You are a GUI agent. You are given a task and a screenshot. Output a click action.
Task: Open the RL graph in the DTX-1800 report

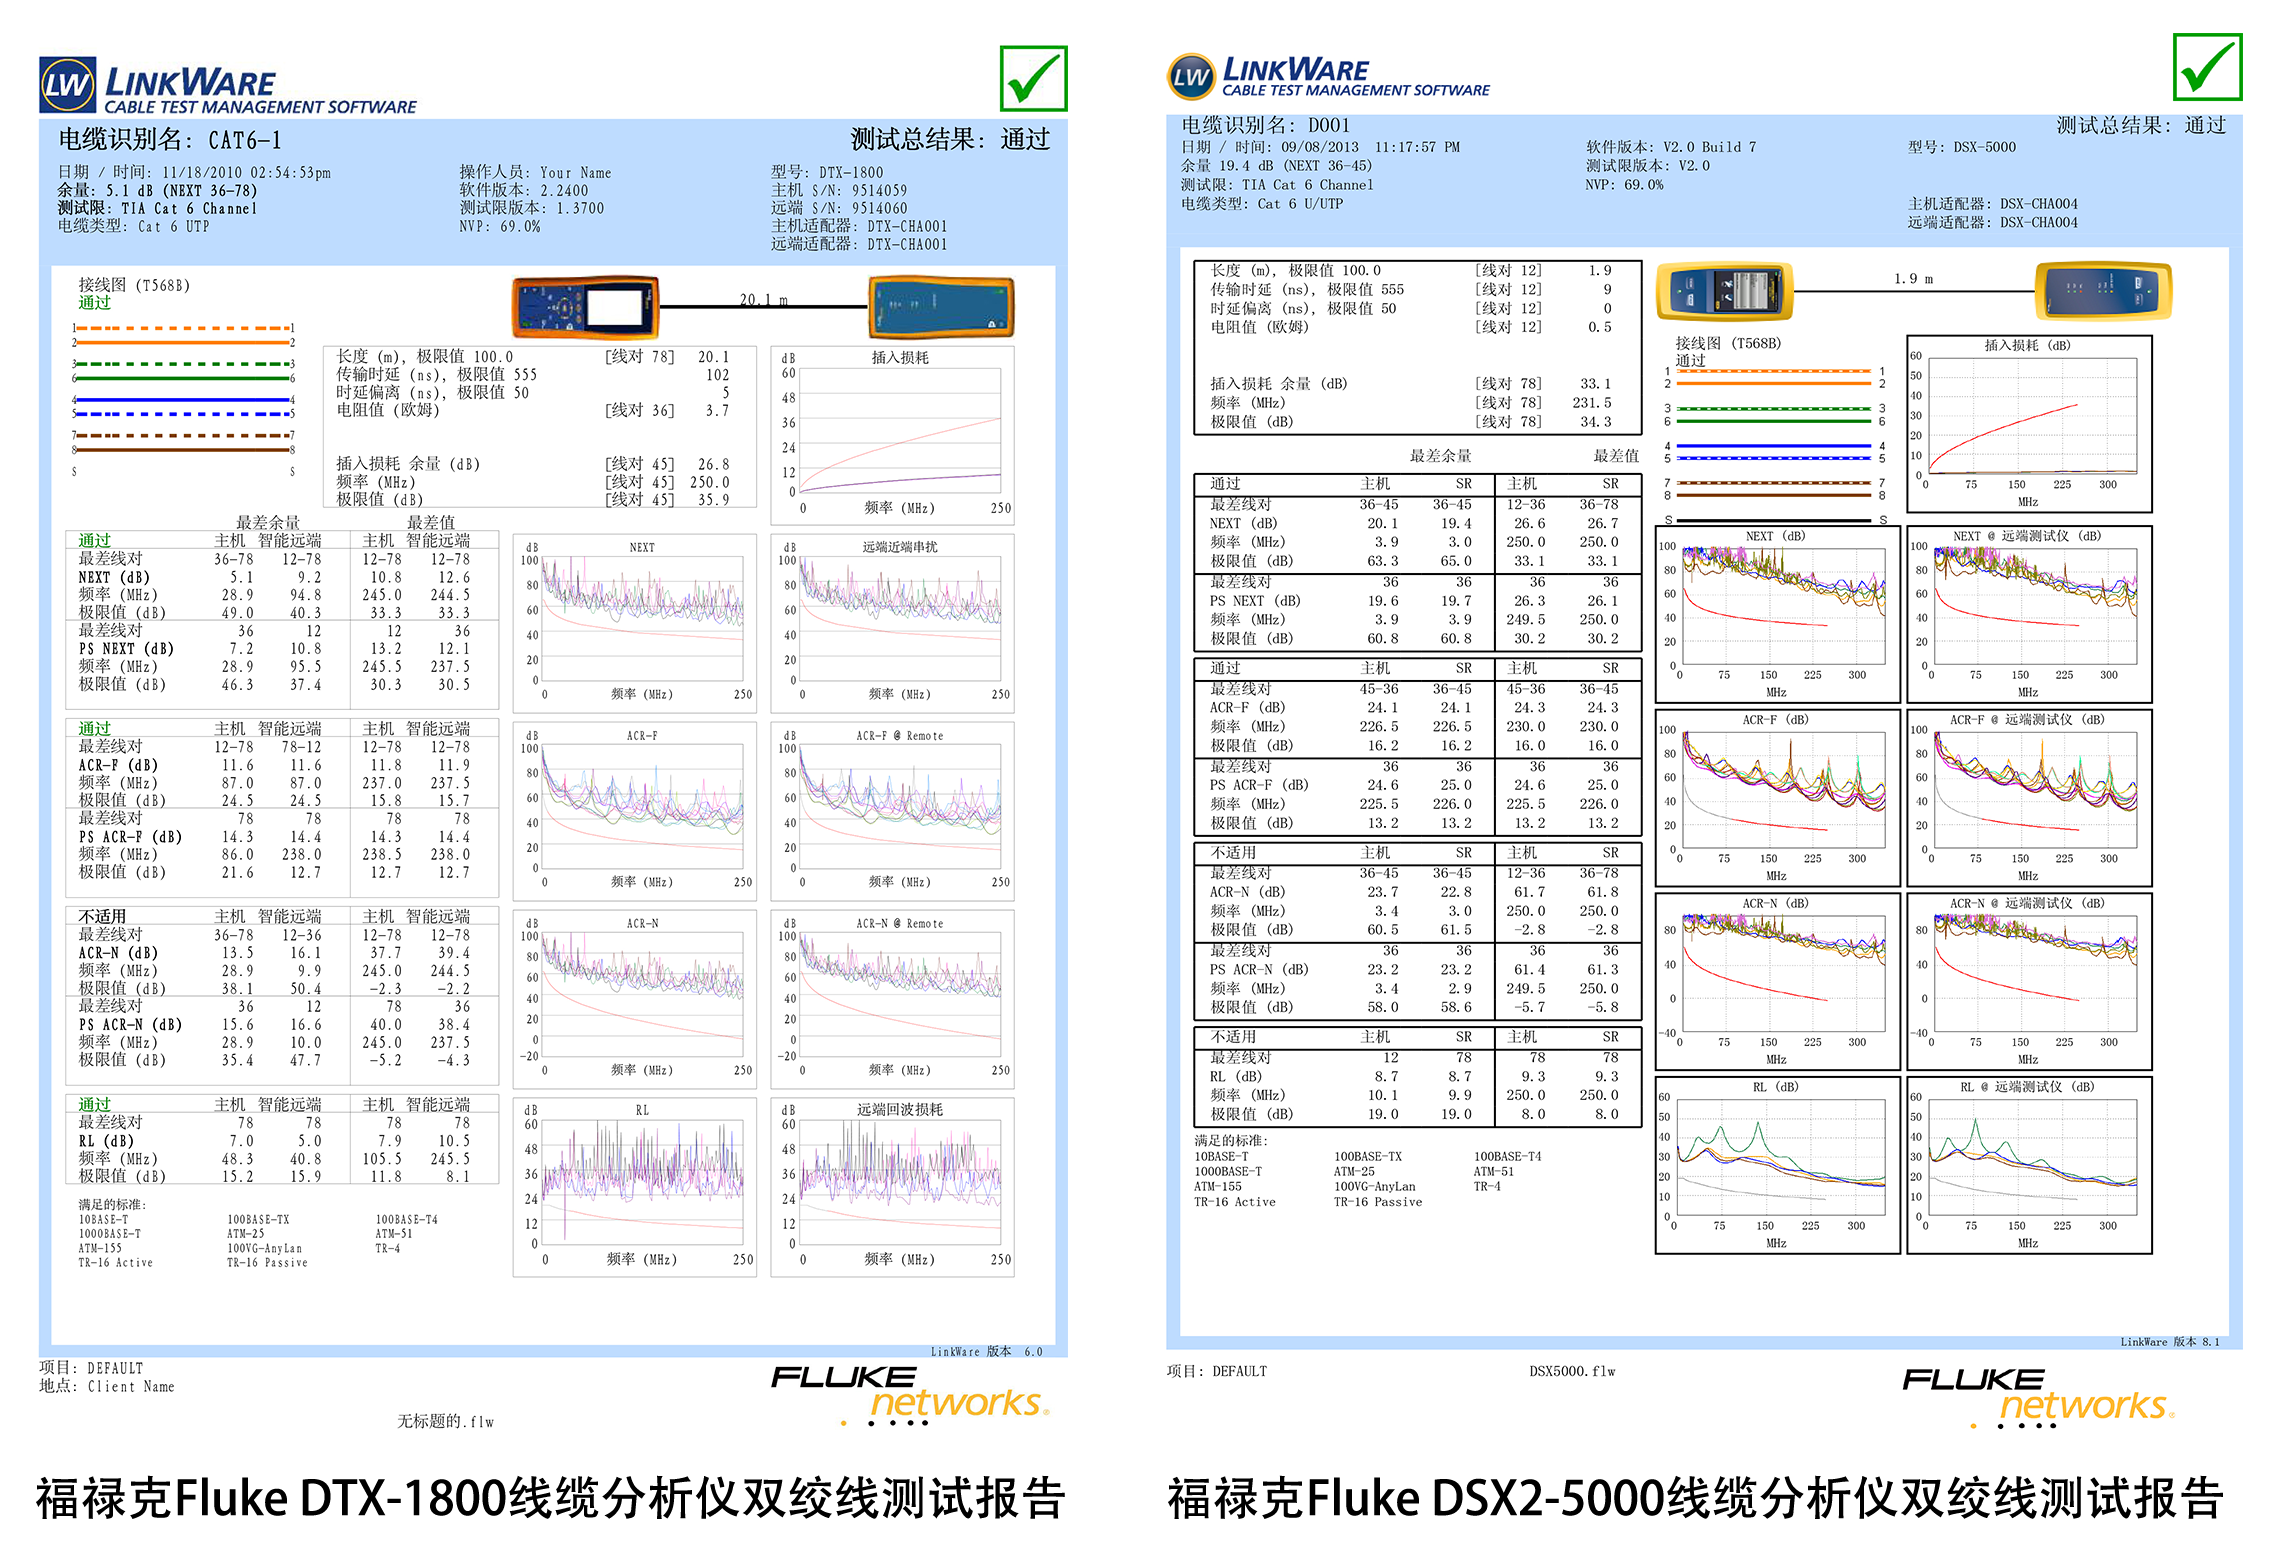pos(635,1187)
